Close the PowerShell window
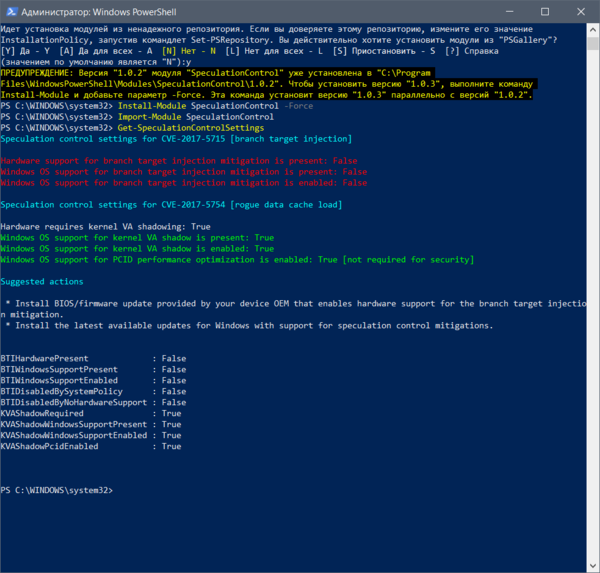Viewport: 600px width, 573px height. 581,12
